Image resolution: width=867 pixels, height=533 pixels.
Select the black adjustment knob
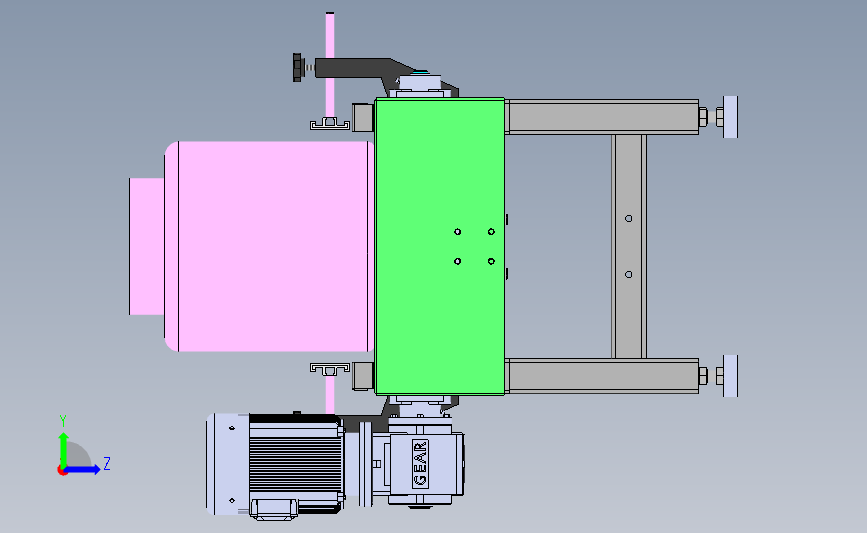point(297,67)
